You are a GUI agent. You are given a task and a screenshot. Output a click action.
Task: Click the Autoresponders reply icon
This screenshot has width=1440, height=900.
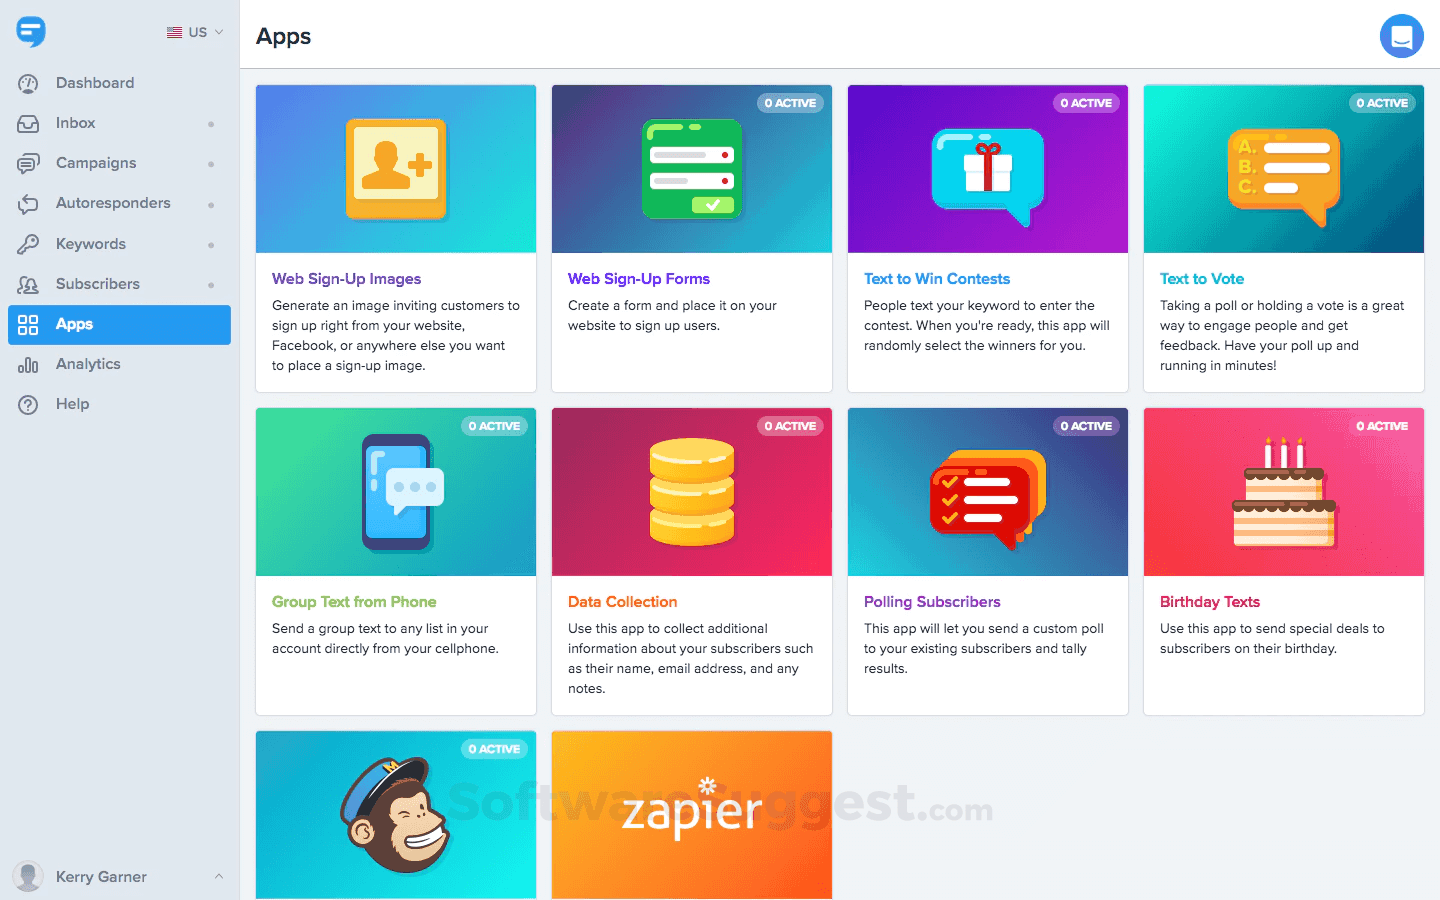click(x=28, y=204)
